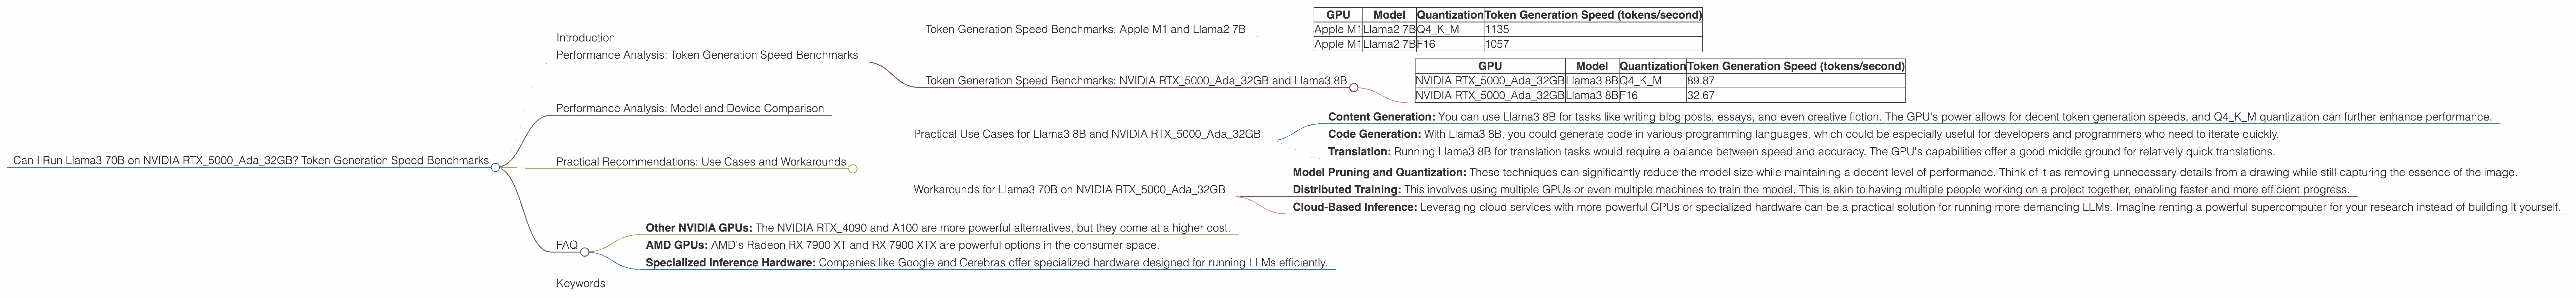2576x298 pixels.
Task: Click 'Apple M1' cell in the 1057 row
Action: pyautogui.click(x=1338, y=44)
